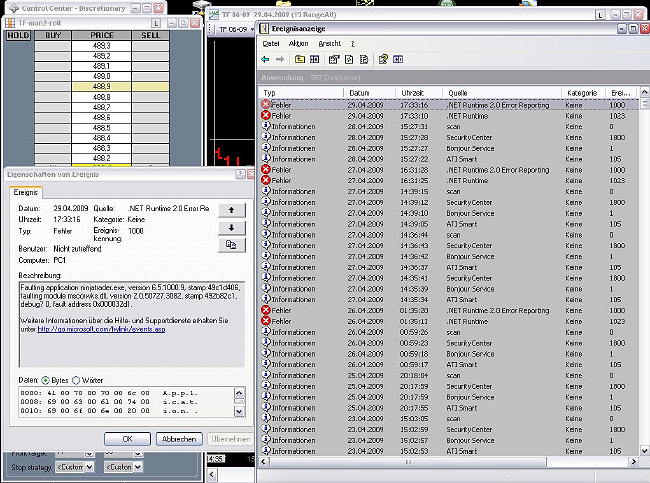
Task: Click the HOLD column header in TF-man2-roll
Action: [18, 35]
